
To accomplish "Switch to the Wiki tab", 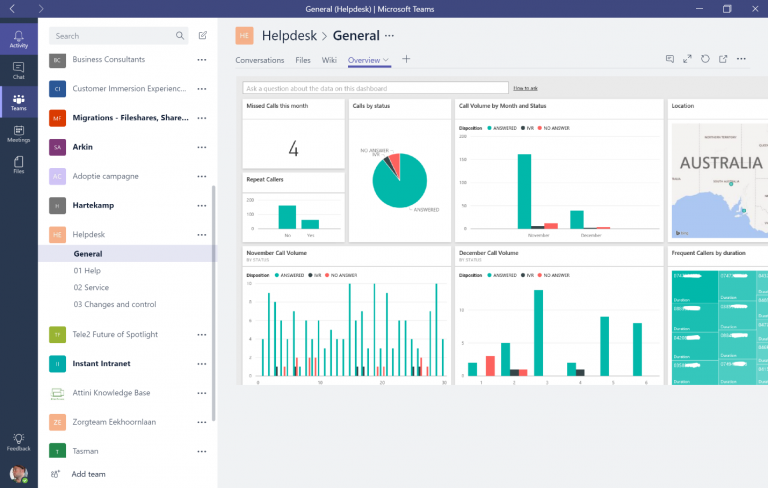I will point(329,60).
